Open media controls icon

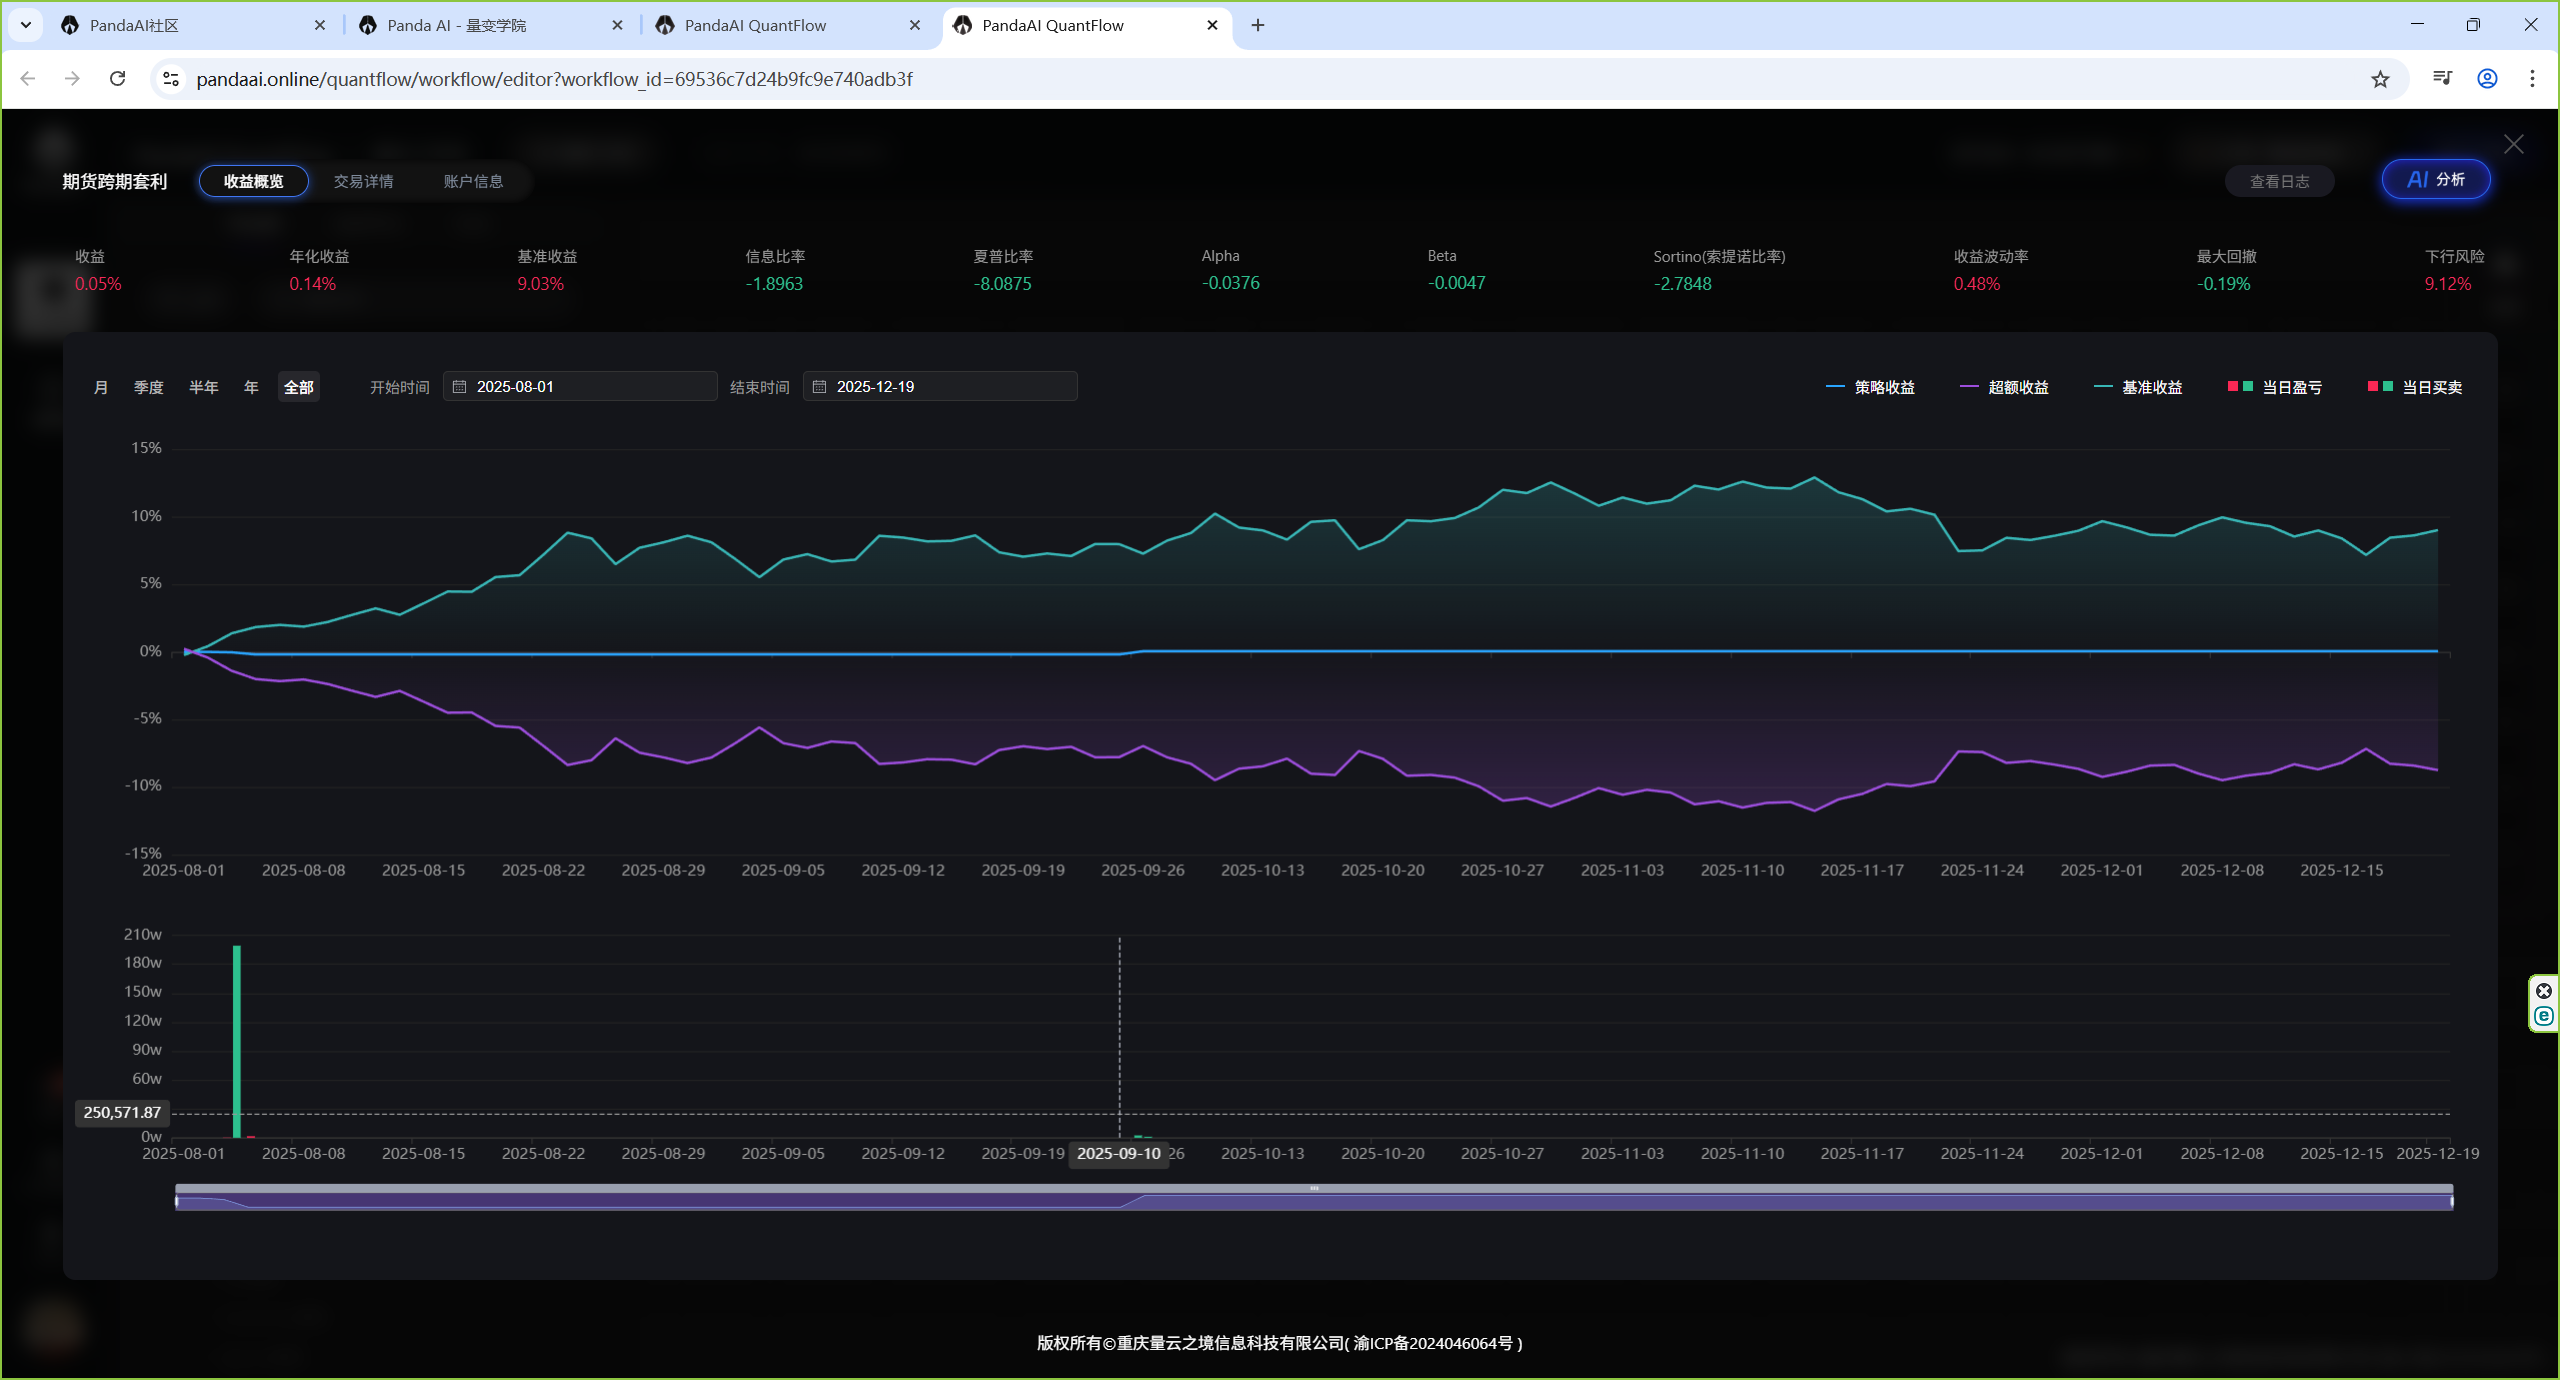[x=2443, y=79]
